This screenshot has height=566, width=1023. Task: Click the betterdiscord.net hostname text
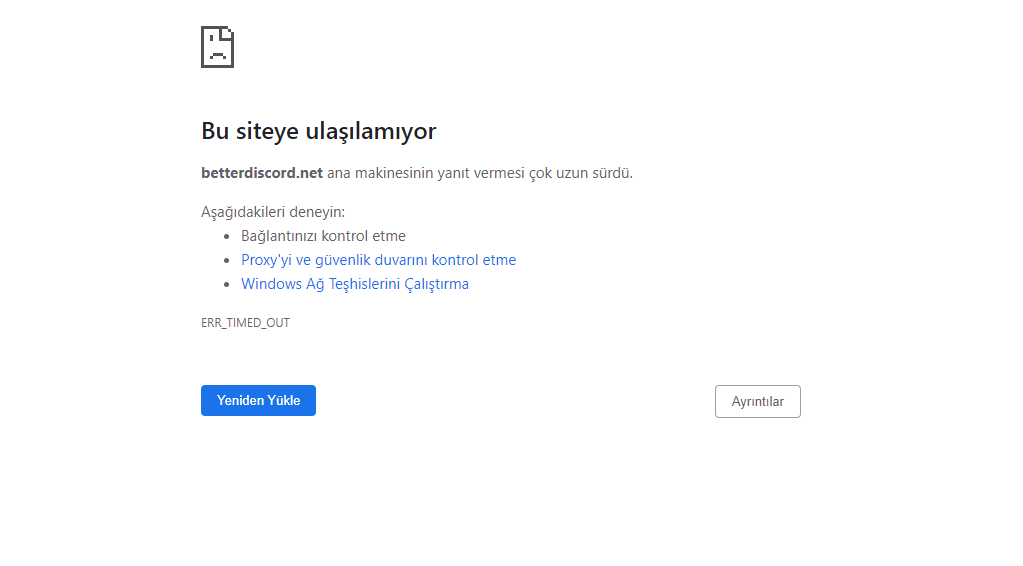point(262,173)
